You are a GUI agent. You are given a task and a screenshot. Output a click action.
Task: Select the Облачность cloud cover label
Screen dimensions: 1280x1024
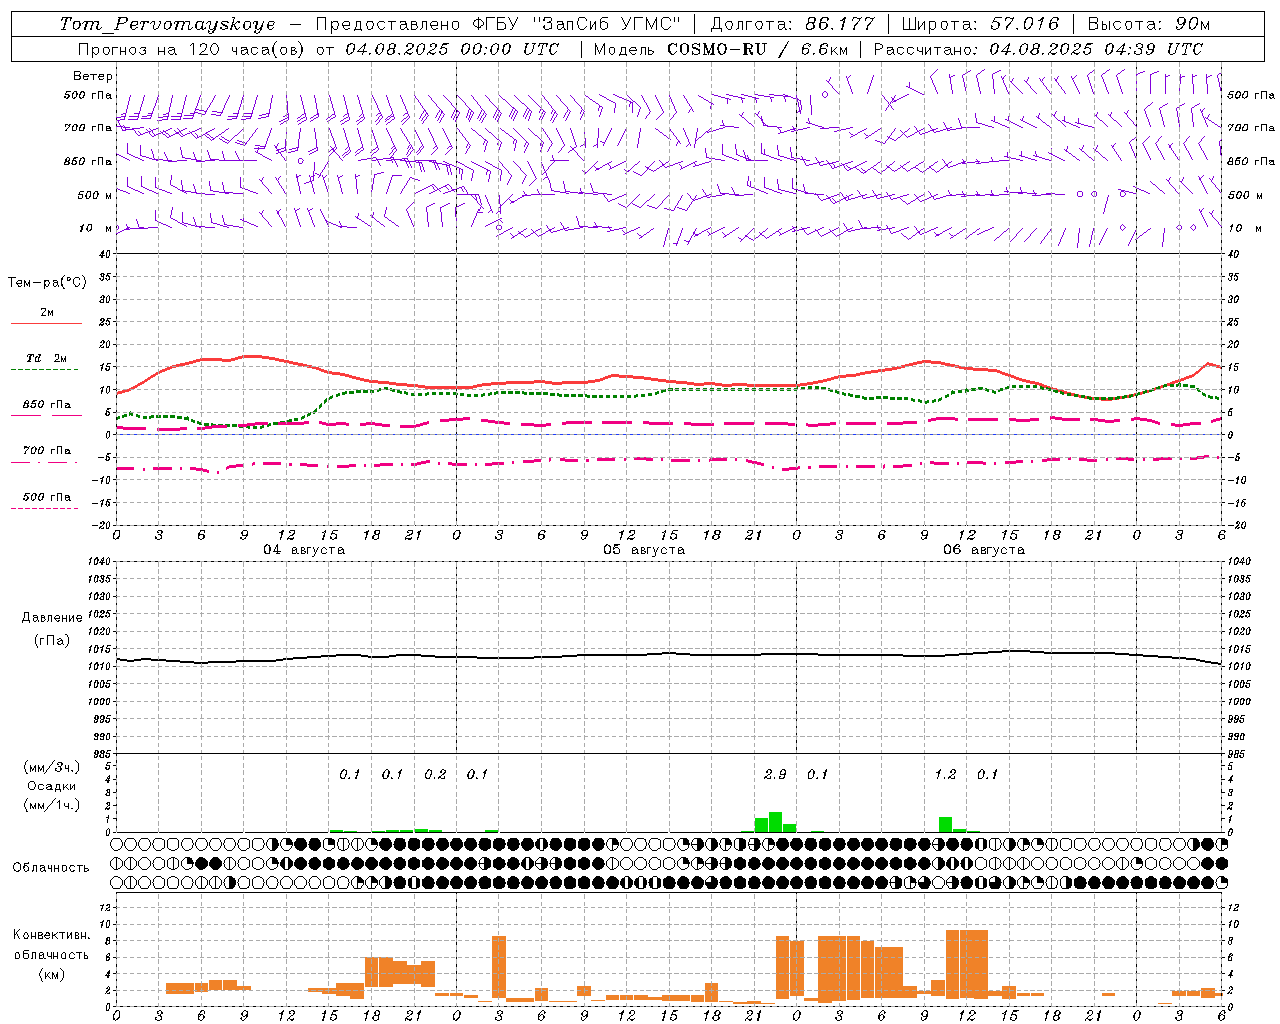point(51,868)
